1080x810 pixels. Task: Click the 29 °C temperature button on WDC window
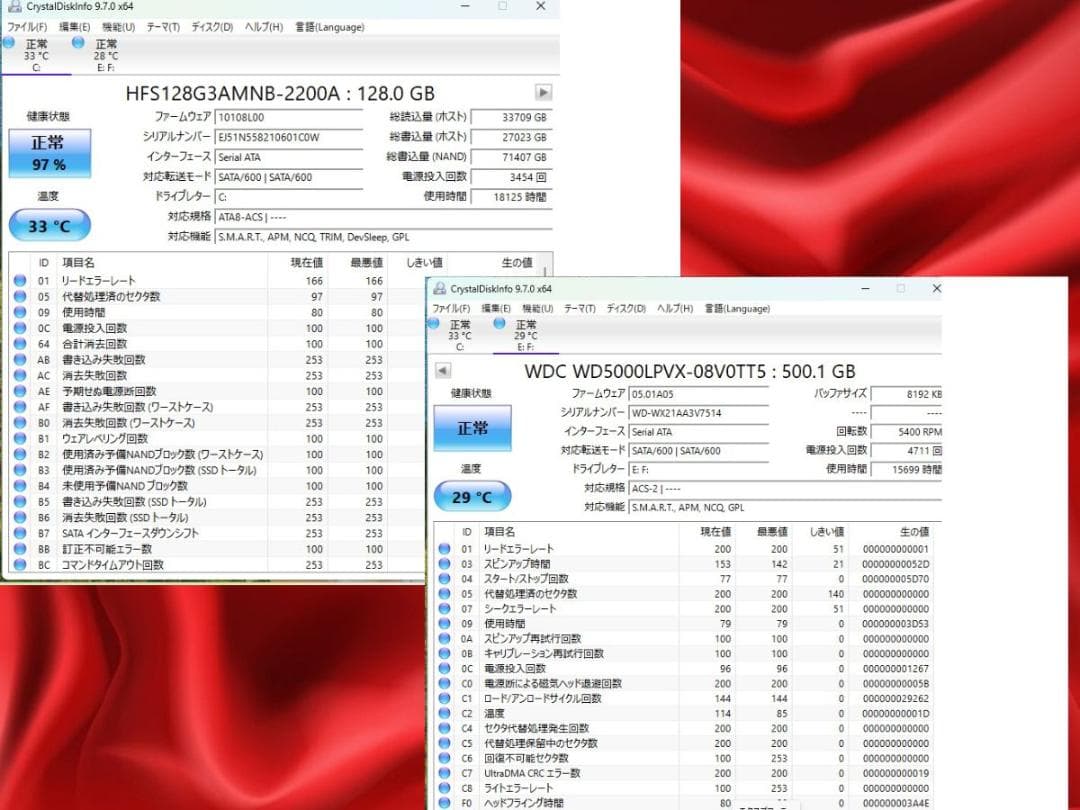click(474, 495)
